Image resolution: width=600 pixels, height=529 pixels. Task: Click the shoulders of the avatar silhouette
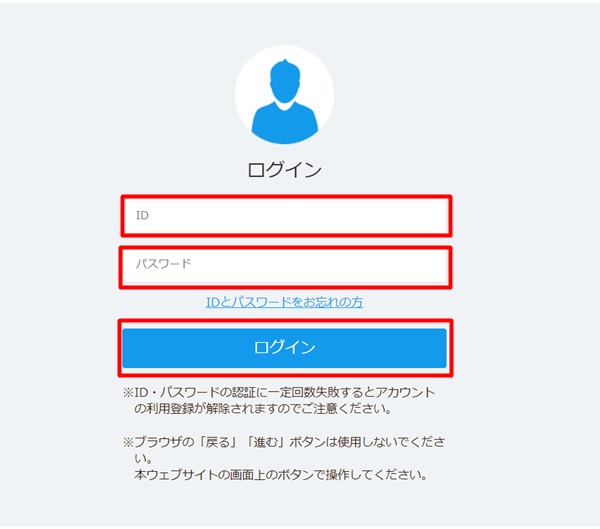coord(285,123)
